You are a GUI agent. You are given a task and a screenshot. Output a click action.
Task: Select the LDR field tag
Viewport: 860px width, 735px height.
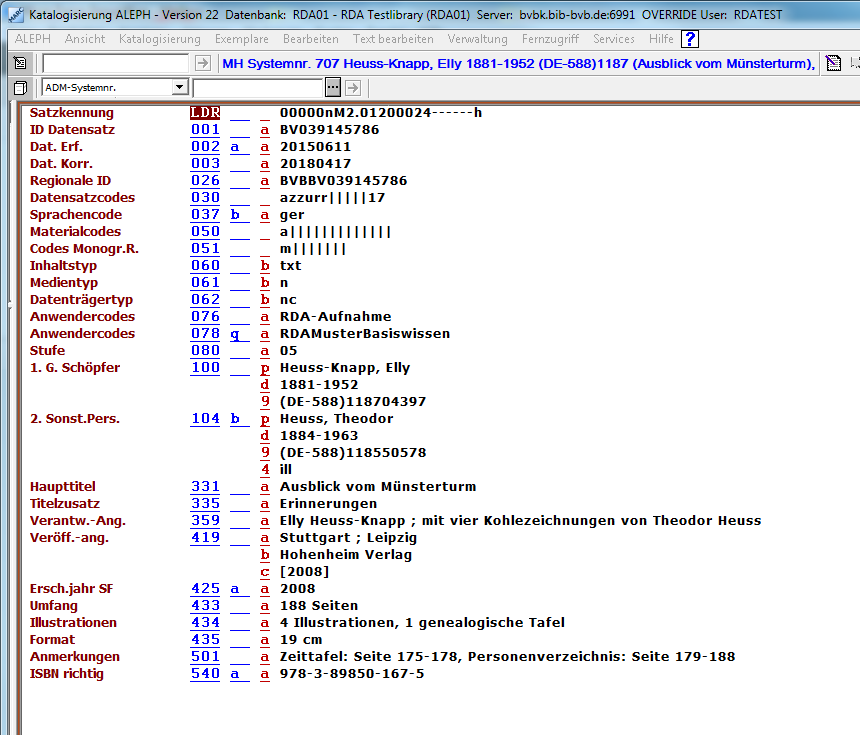click(x=205, y=113)
